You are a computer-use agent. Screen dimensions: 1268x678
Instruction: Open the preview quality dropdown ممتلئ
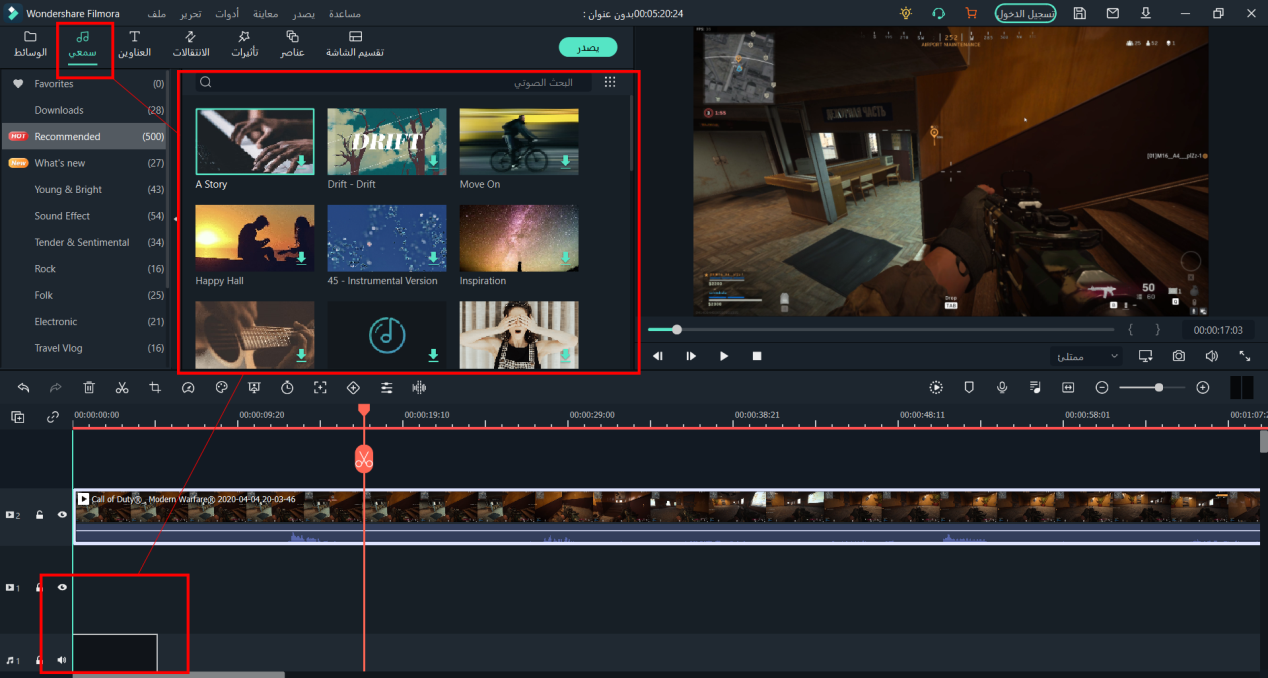[1086, 356]
